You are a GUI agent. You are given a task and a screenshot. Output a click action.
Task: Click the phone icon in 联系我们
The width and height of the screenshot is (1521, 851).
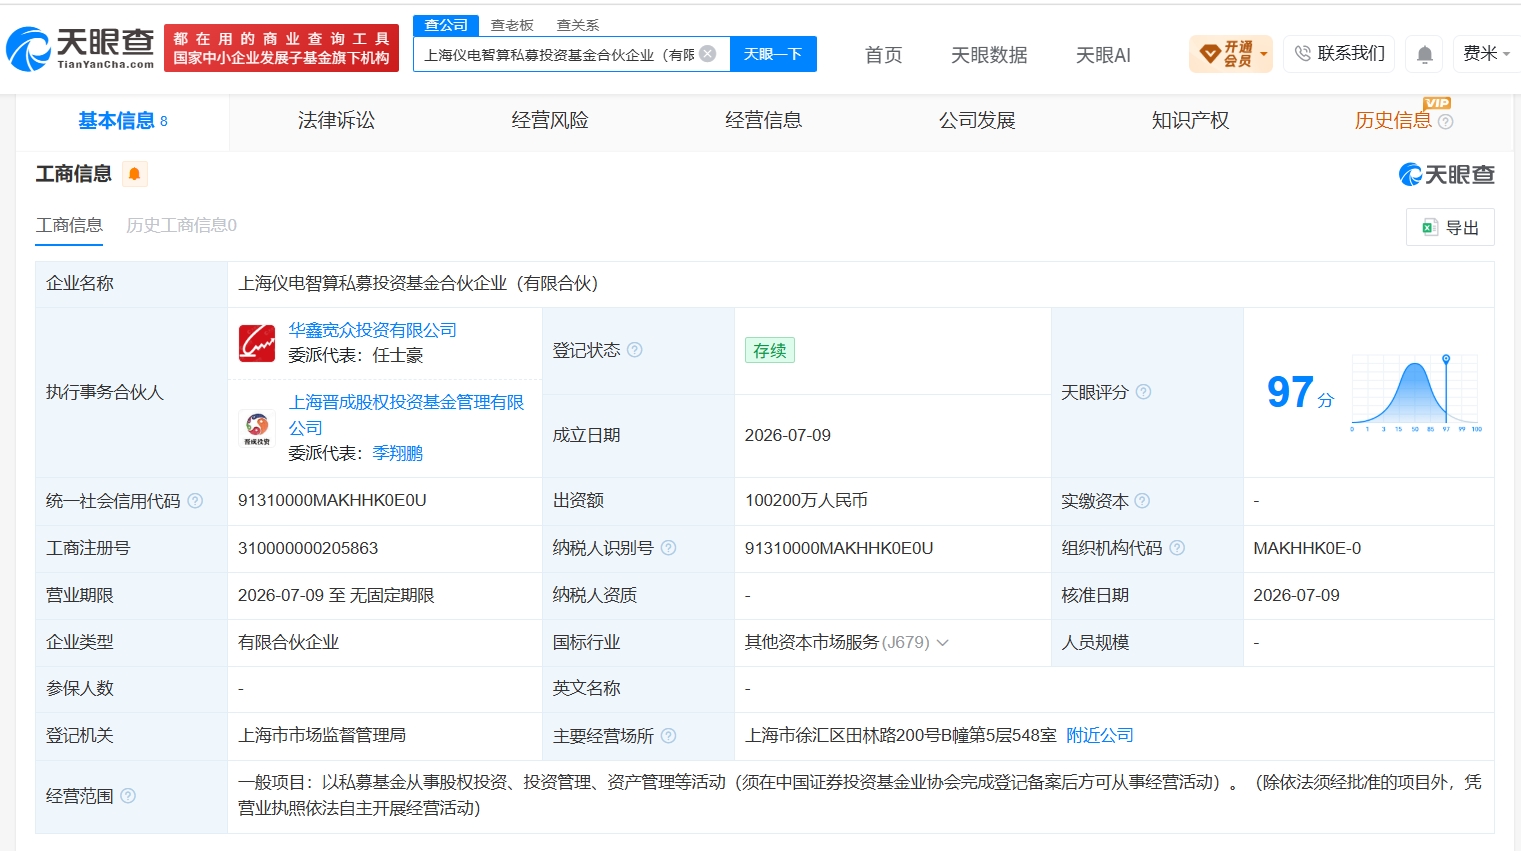[x=1302, y=54]
